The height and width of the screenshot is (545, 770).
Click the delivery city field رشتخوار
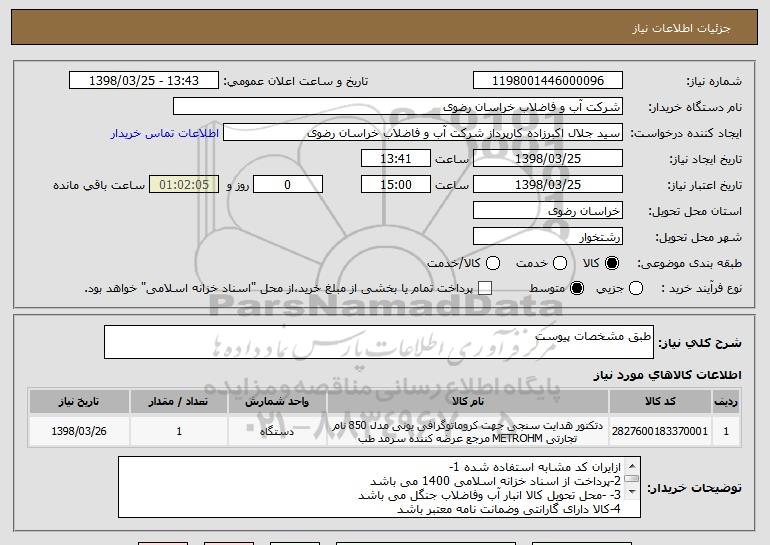[x=548, y=237]
